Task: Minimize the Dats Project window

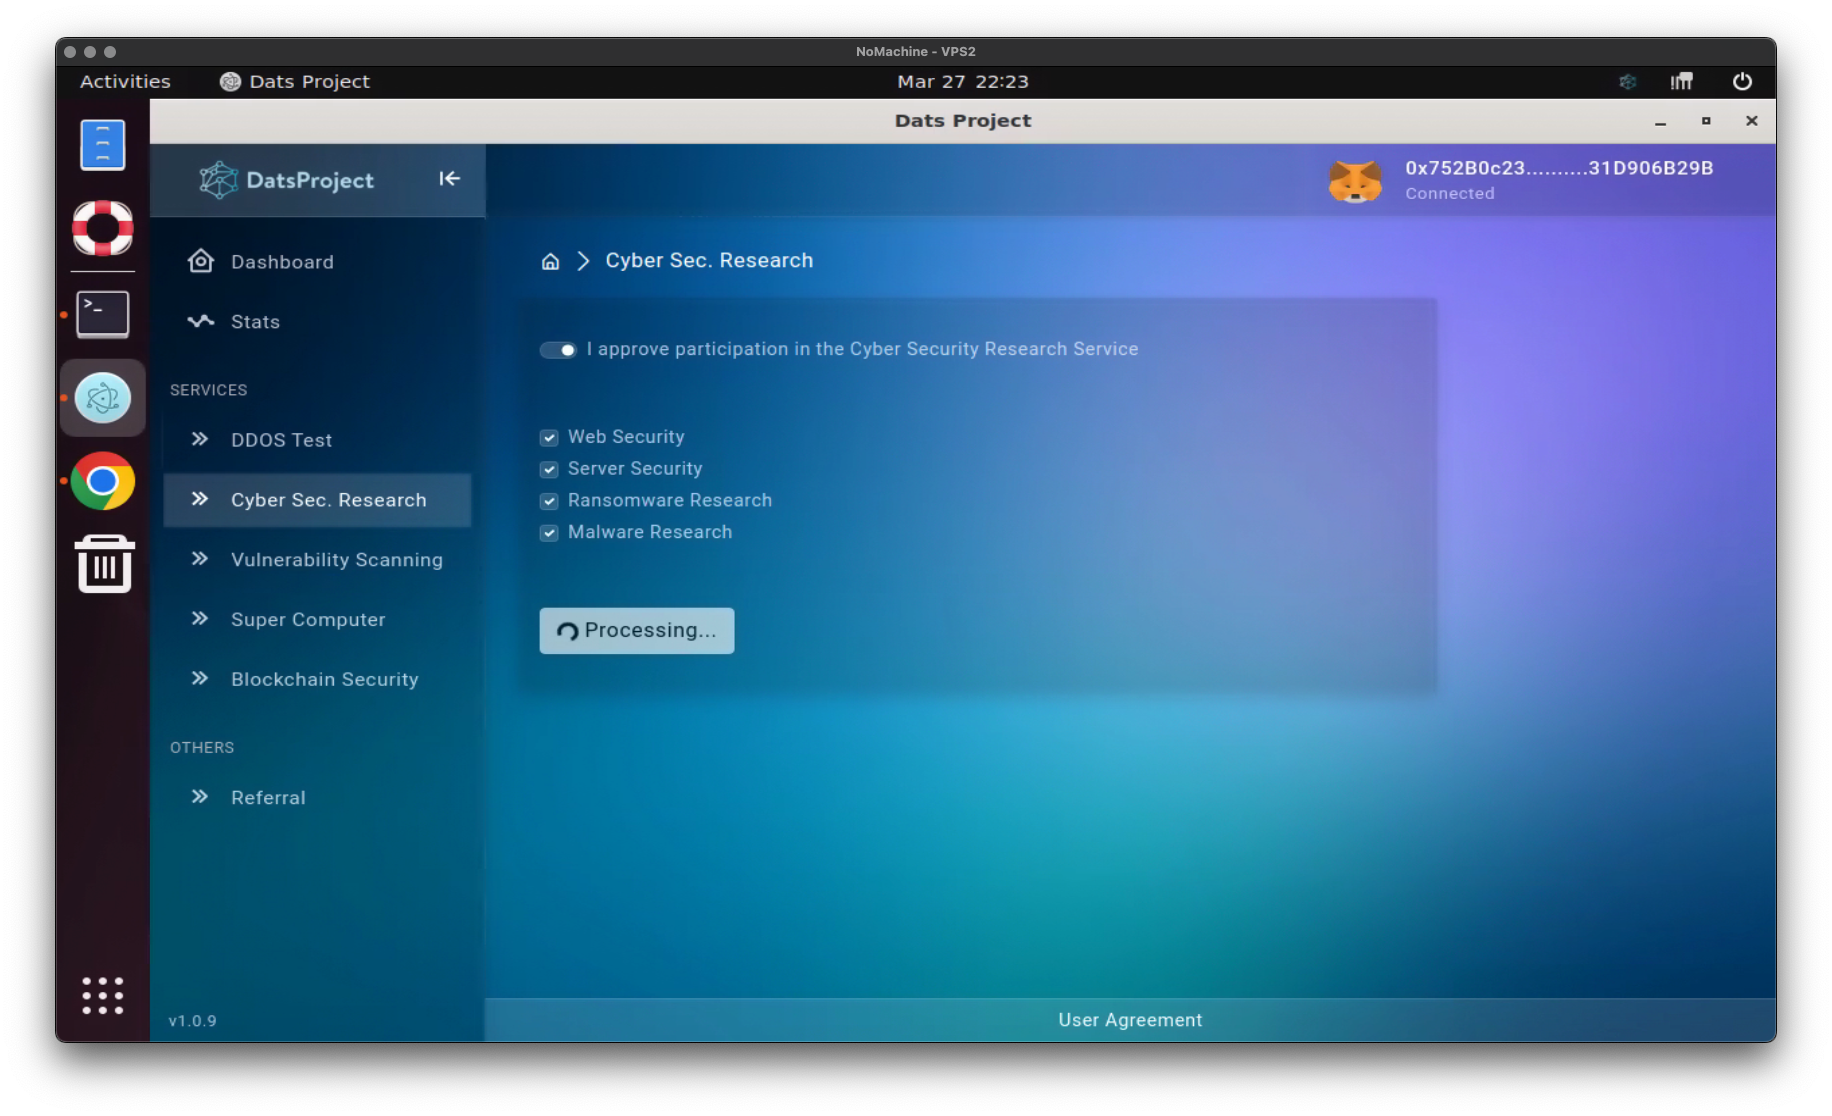Action: click(1660, 121)
